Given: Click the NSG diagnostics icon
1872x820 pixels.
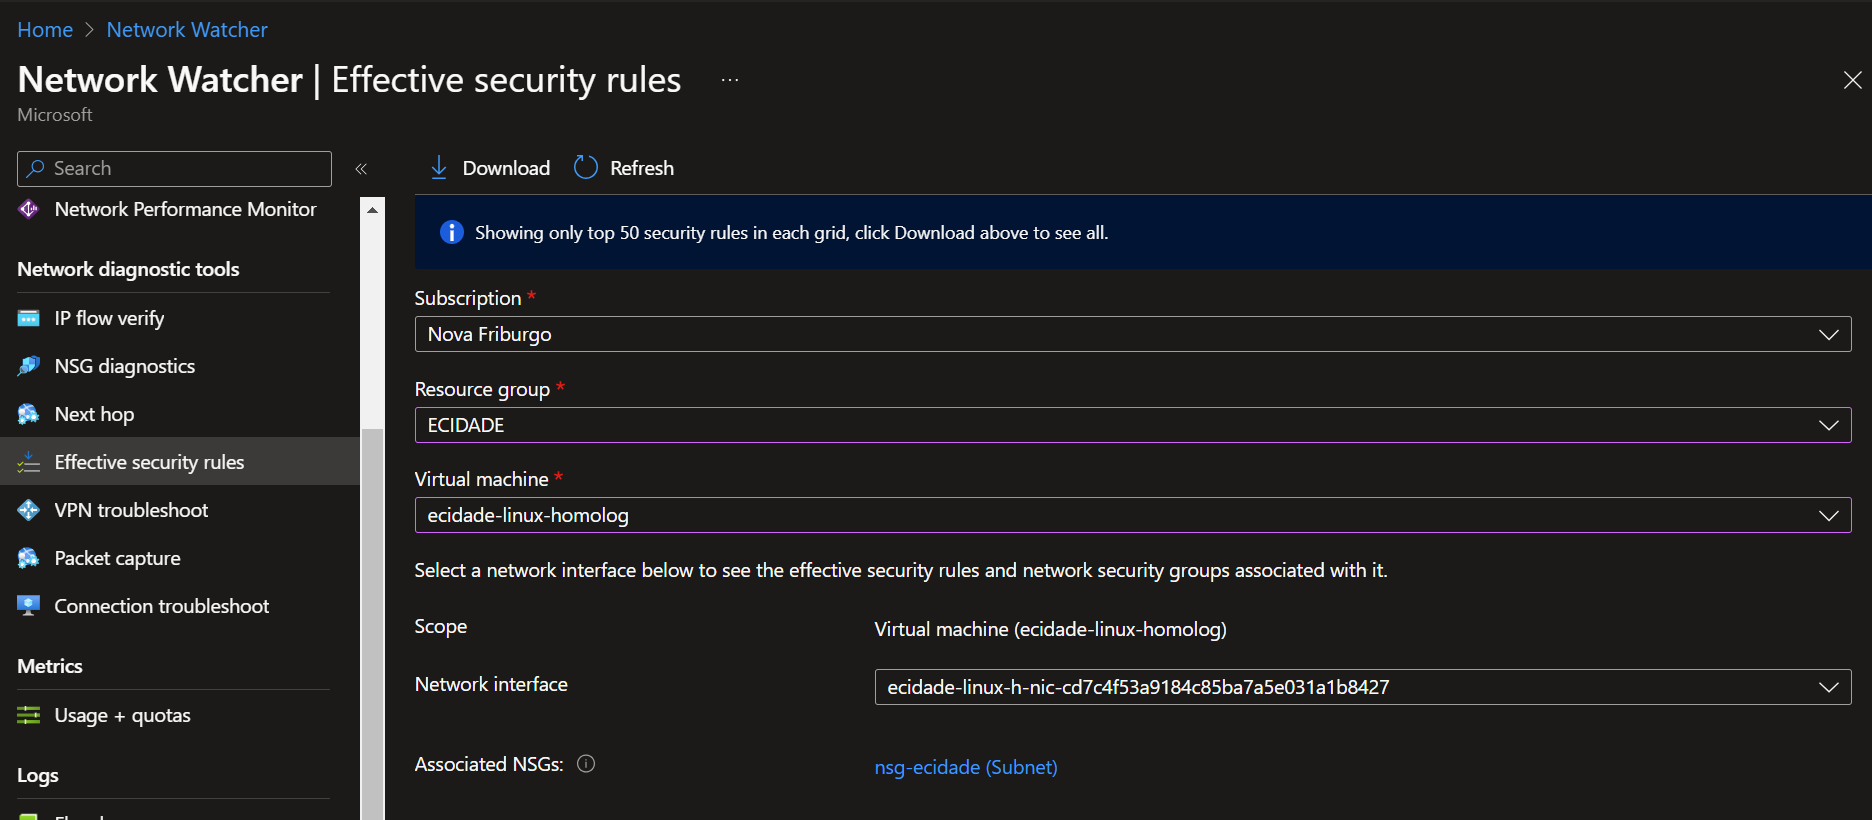Looking at the screenshot, I should (x=29, y=366).
